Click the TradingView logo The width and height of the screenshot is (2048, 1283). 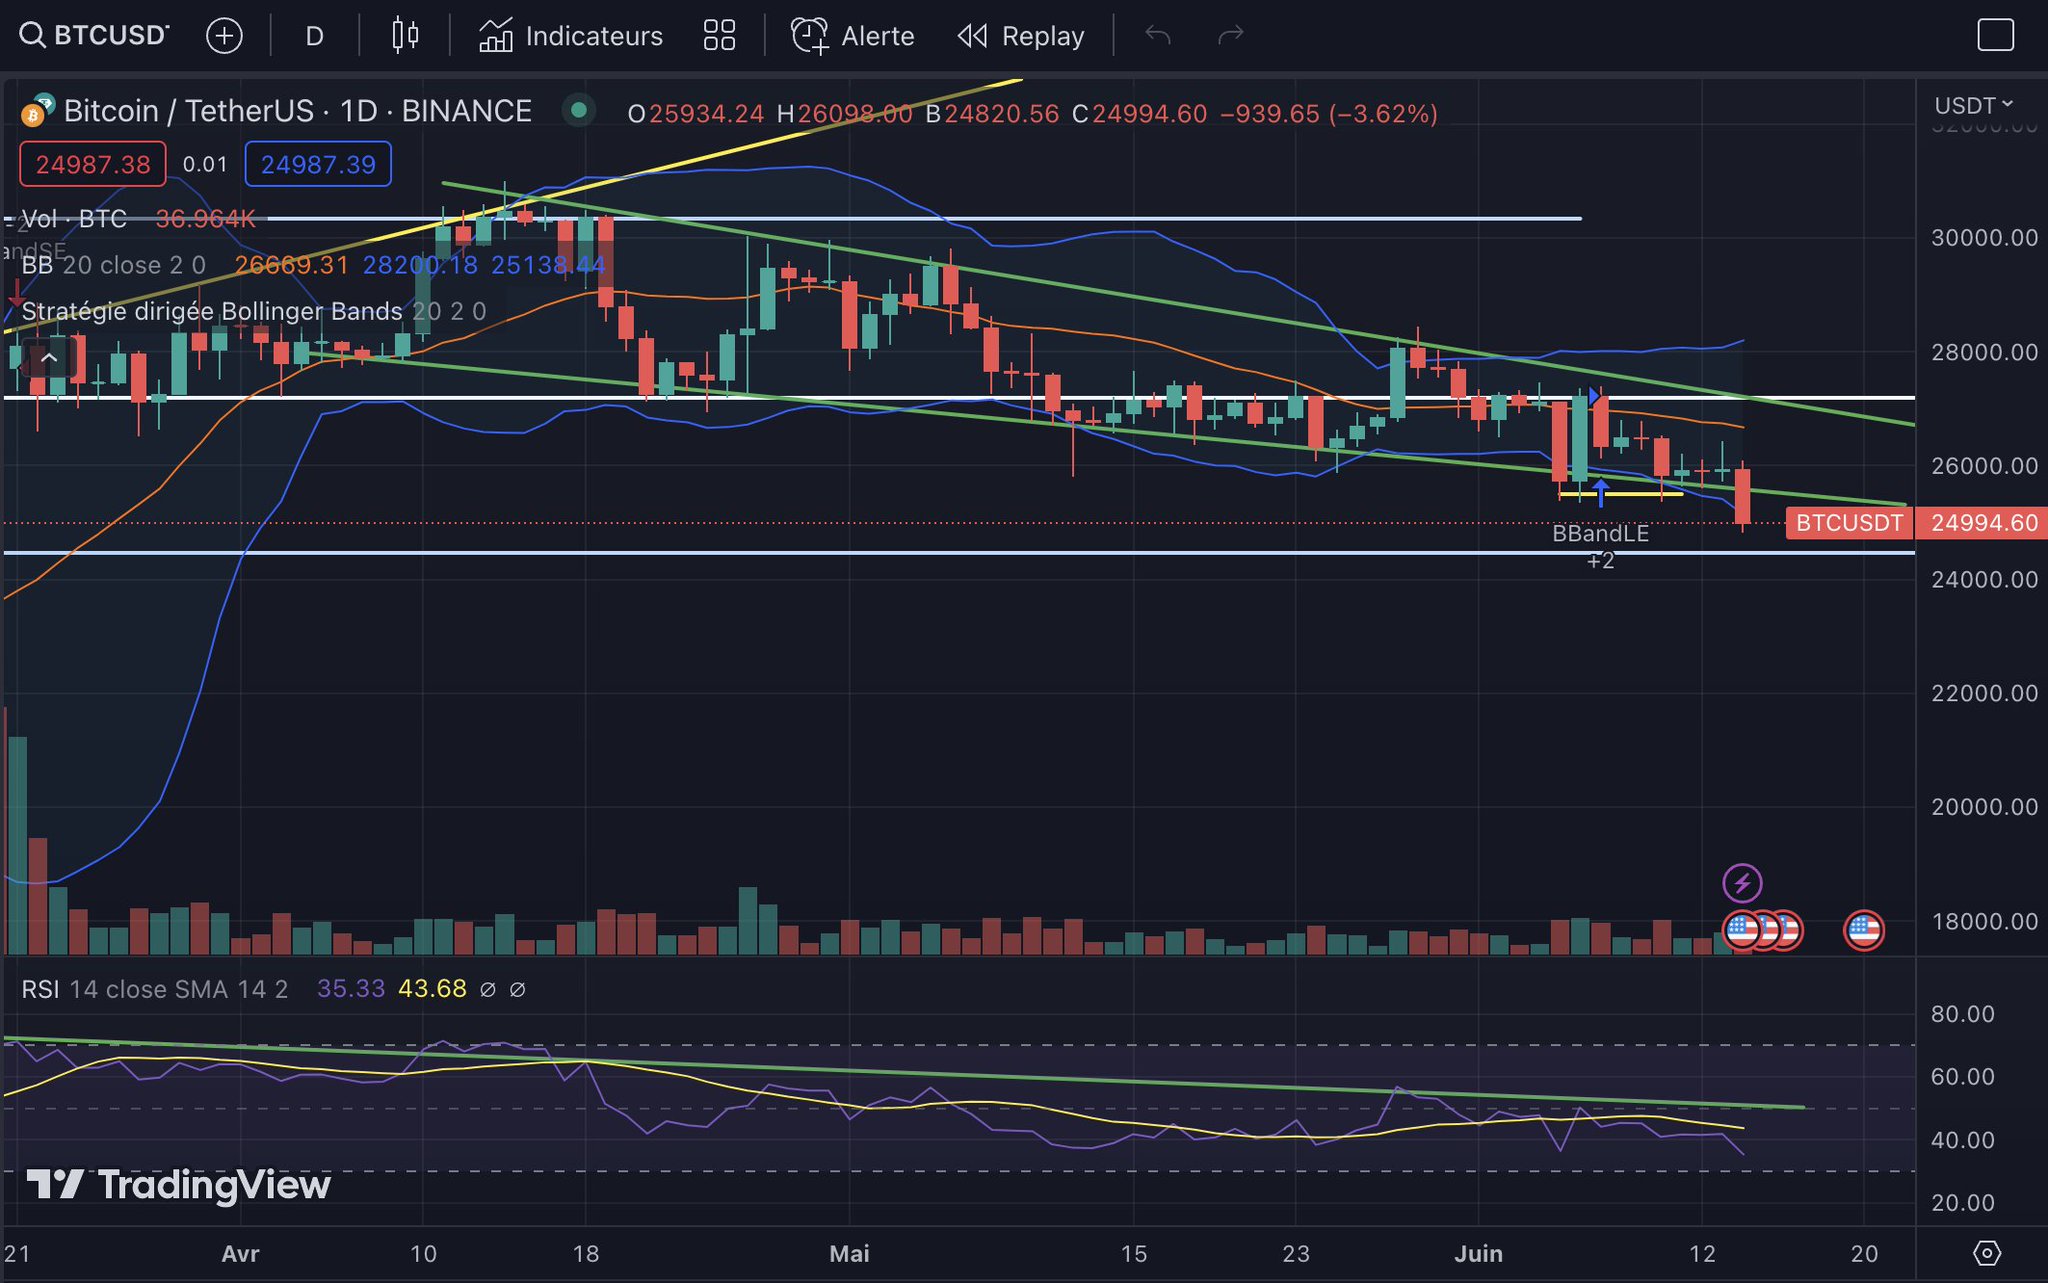[x=178, y=1185]
